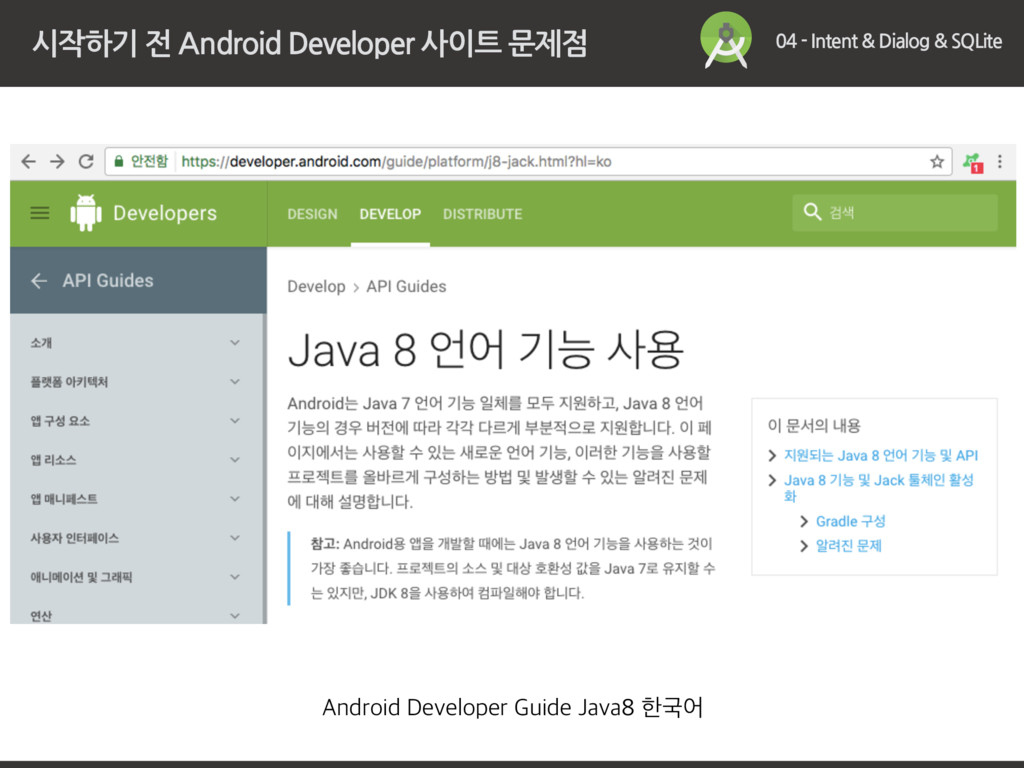Open the 알려진 문제 contents link

tap(848, 546)
